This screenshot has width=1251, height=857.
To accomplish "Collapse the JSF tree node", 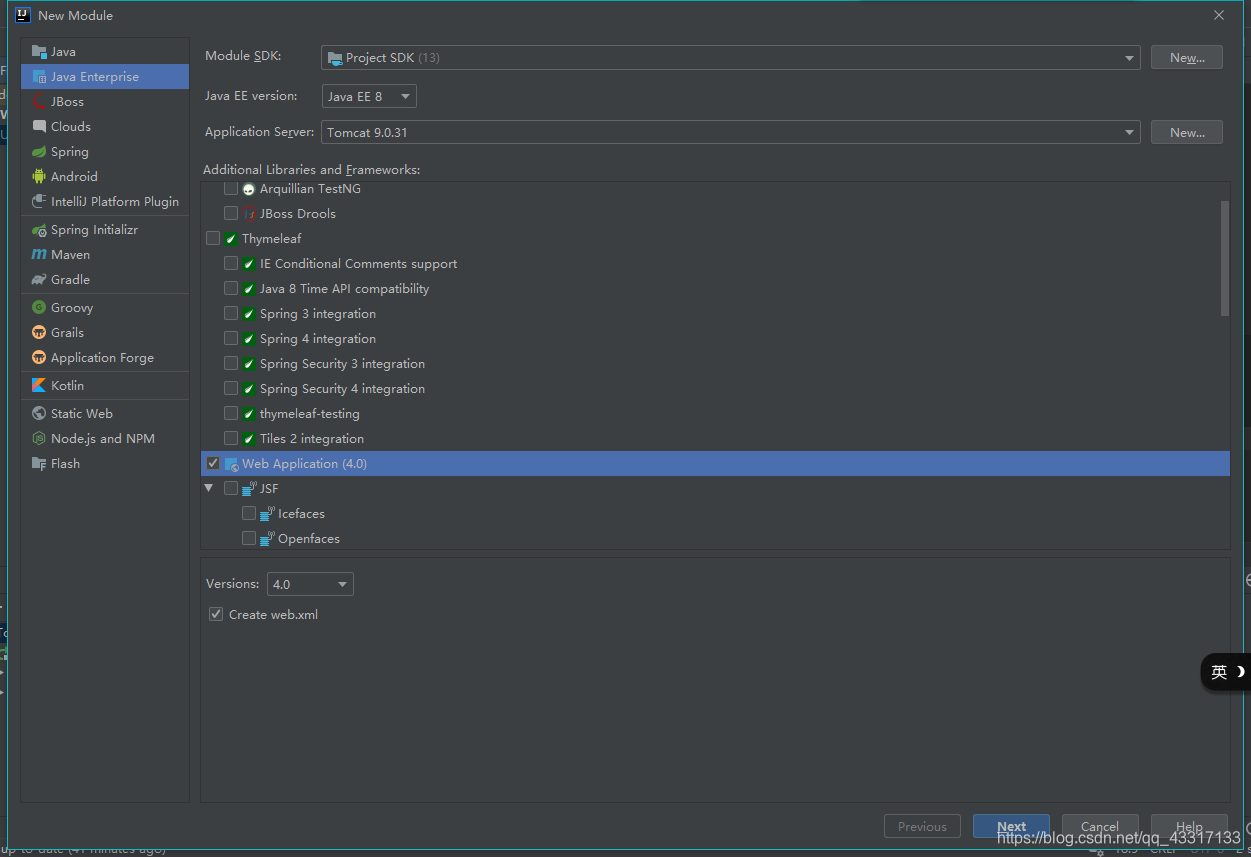I will tap(209, 489).
